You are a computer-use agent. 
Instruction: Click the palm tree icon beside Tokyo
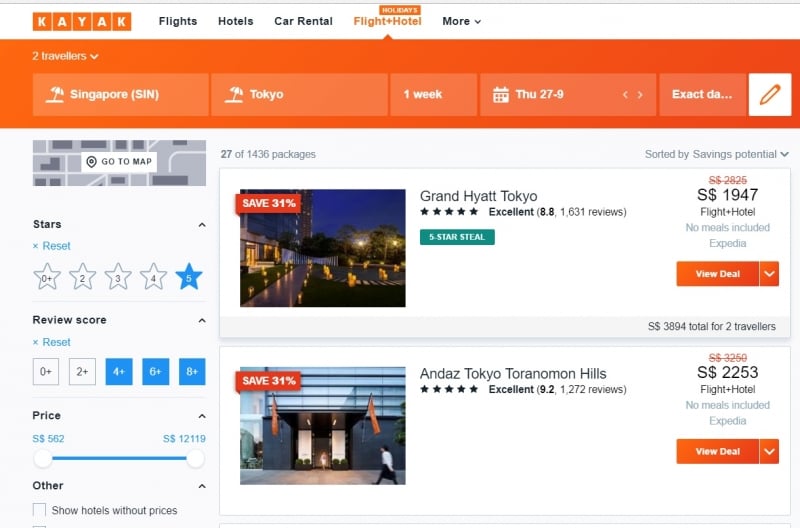pos(234,94)
